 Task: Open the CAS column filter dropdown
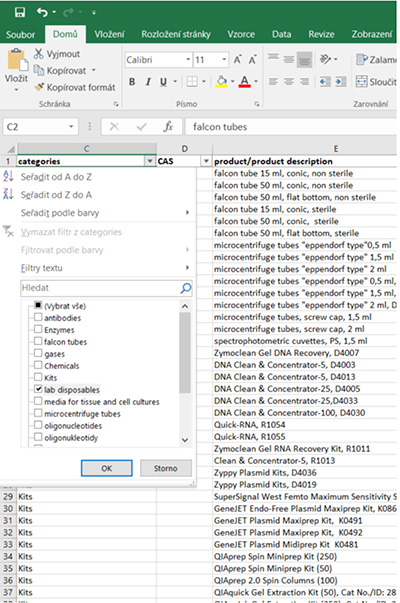[x=206, y=161]
